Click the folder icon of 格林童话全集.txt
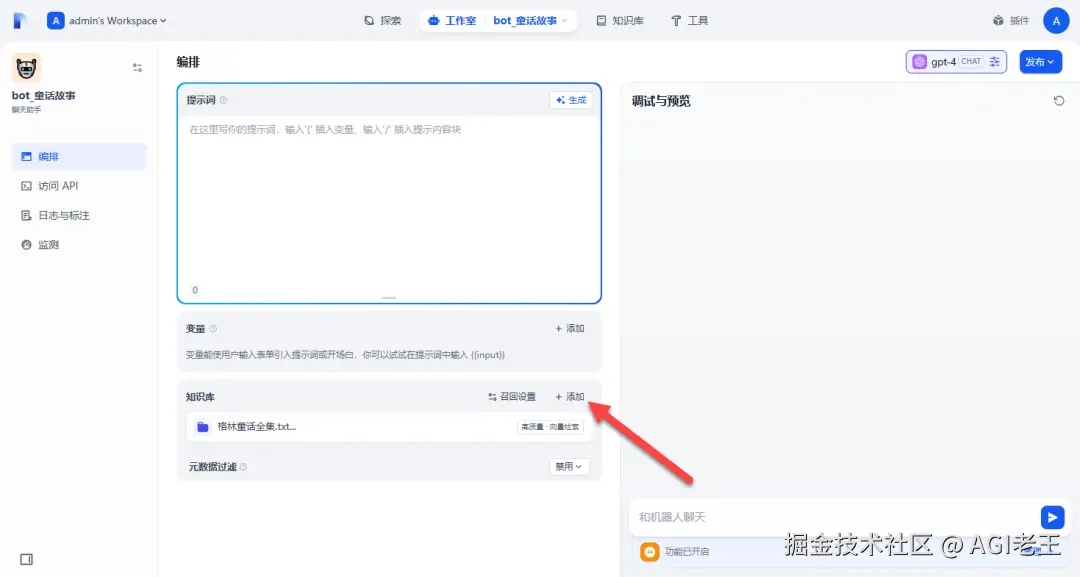The width and height of the screenshot is (1080, 577). 202,427
